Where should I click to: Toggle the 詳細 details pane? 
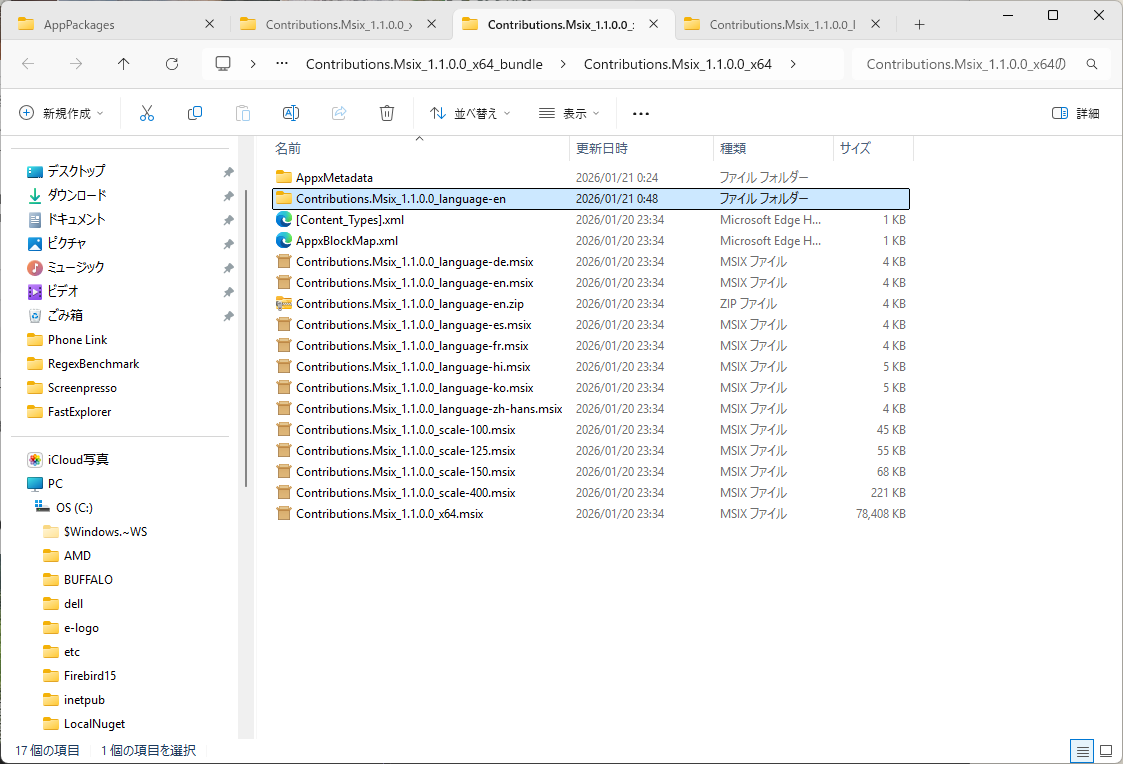point(1076,113)
